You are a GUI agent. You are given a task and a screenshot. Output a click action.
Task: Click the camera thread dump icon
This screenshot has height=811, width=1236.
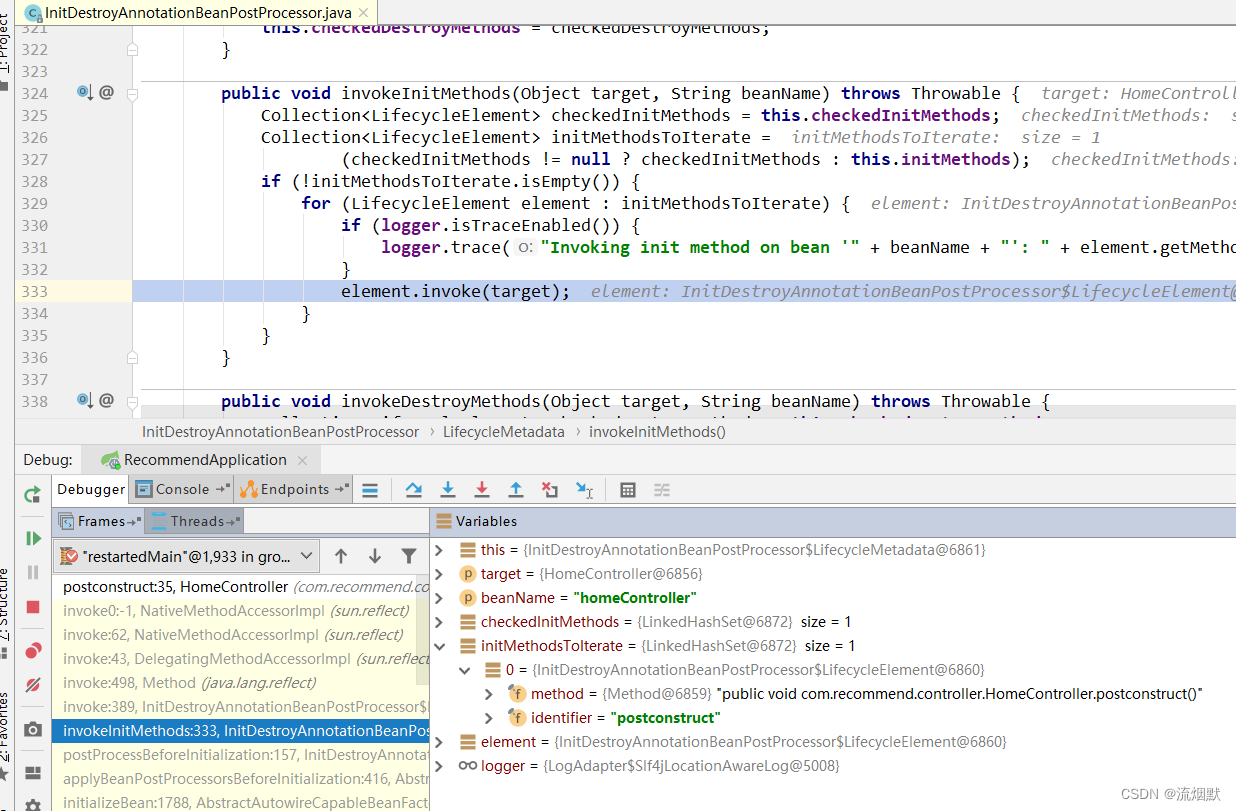(33, 730)
